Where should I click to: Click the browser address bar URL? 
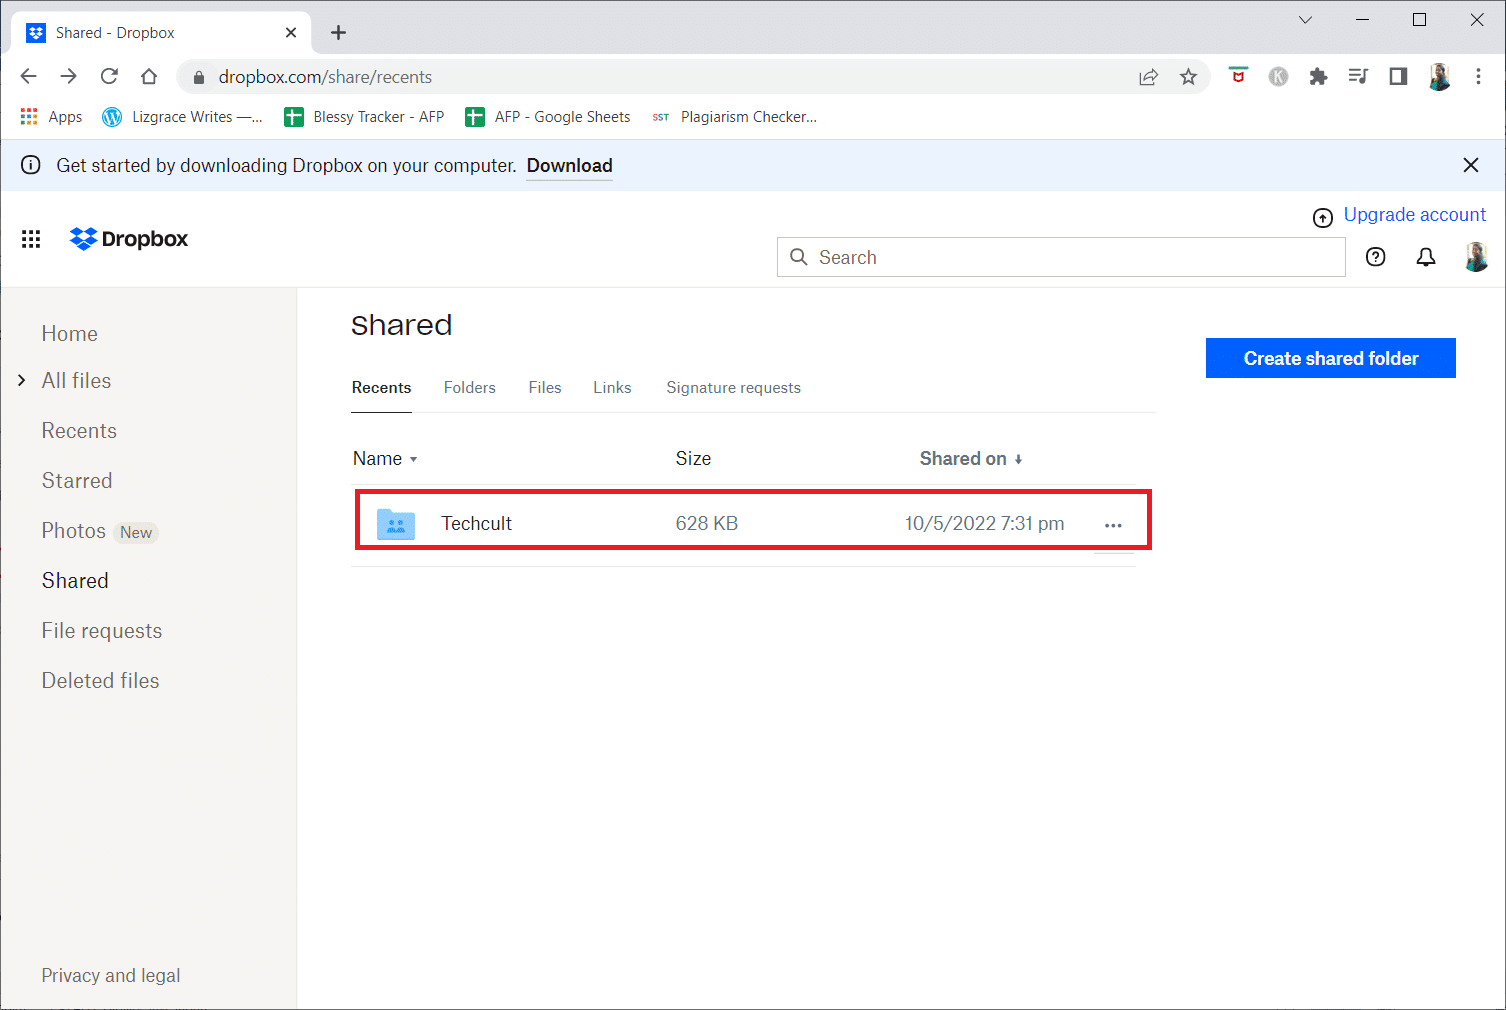325,77
